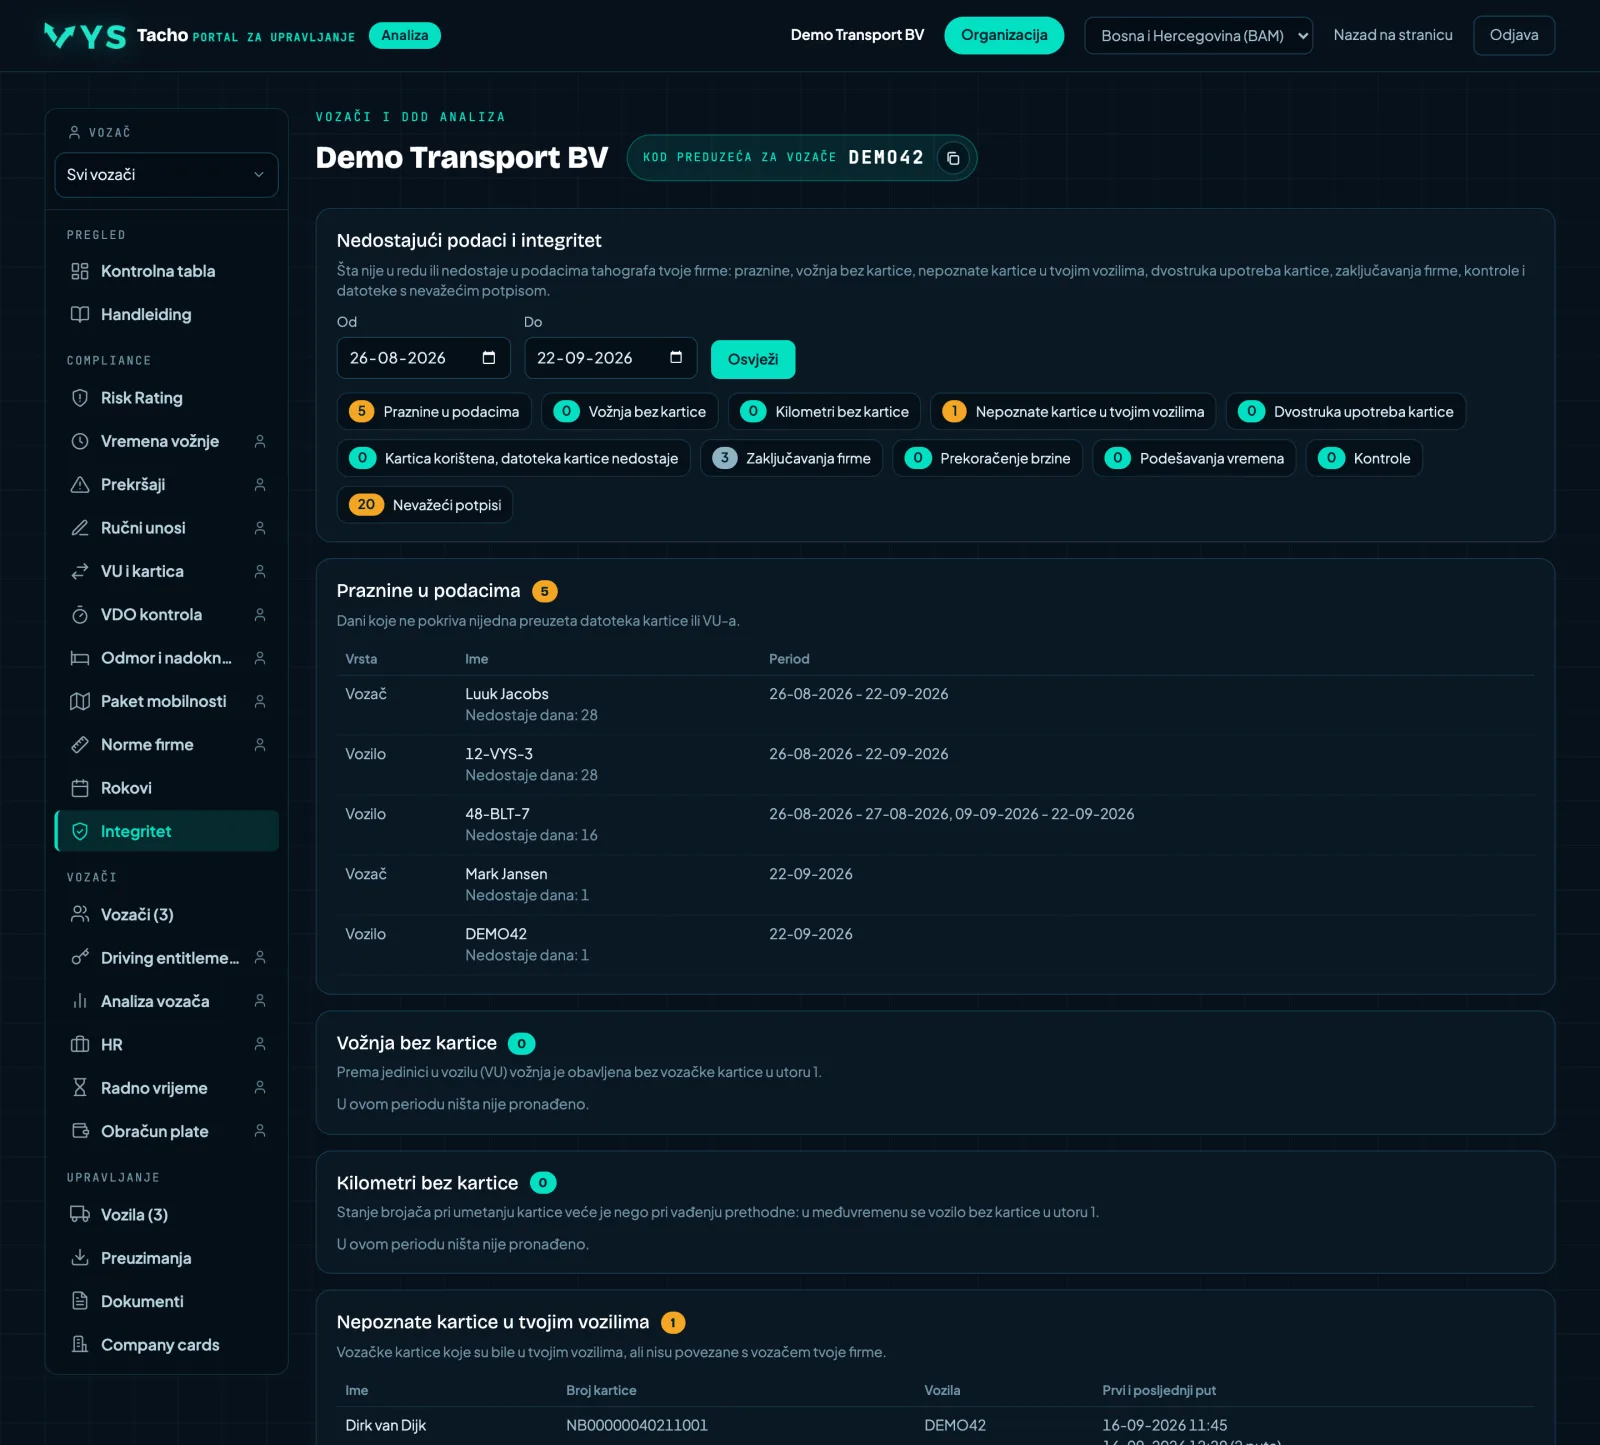Open the Bosna i Hercegovina currency dropdown
The height and width of the screenshot is (1445, 1600).
(x=1198, y=36)
